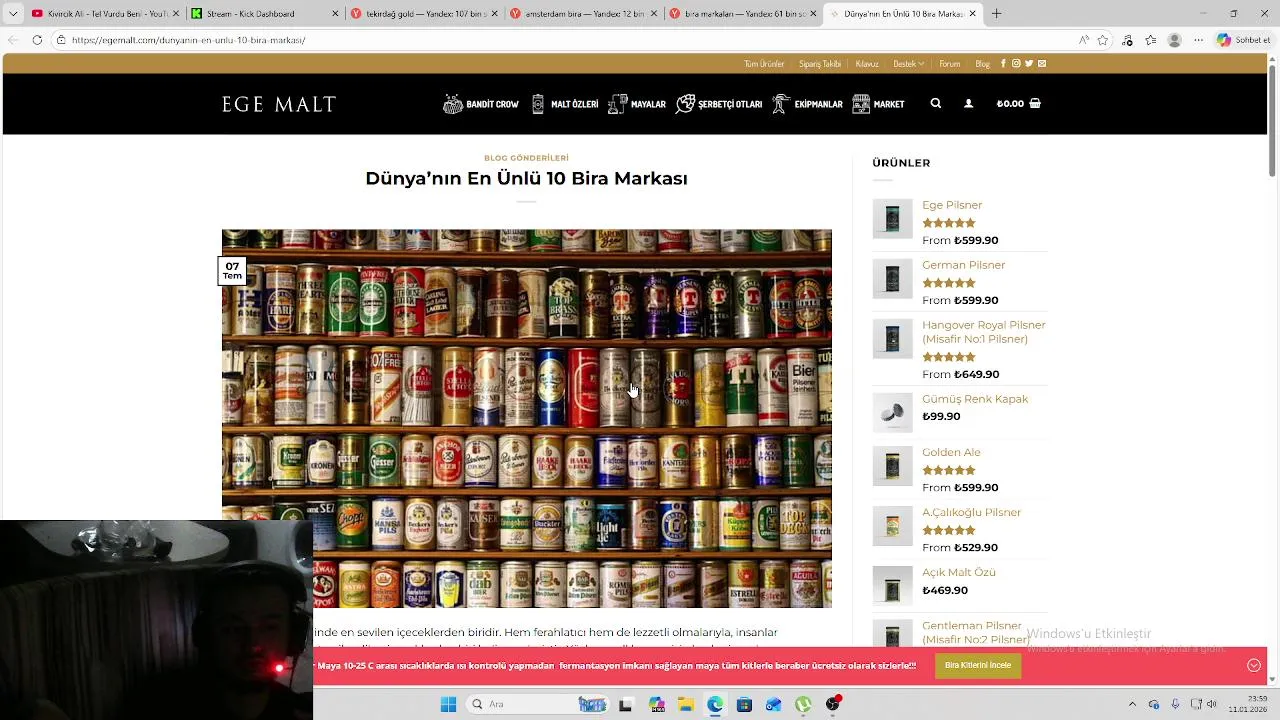This screenshot has width=1280, height=720.
Task: Click the browser address bar URL
Action: (x=188, y=40)
